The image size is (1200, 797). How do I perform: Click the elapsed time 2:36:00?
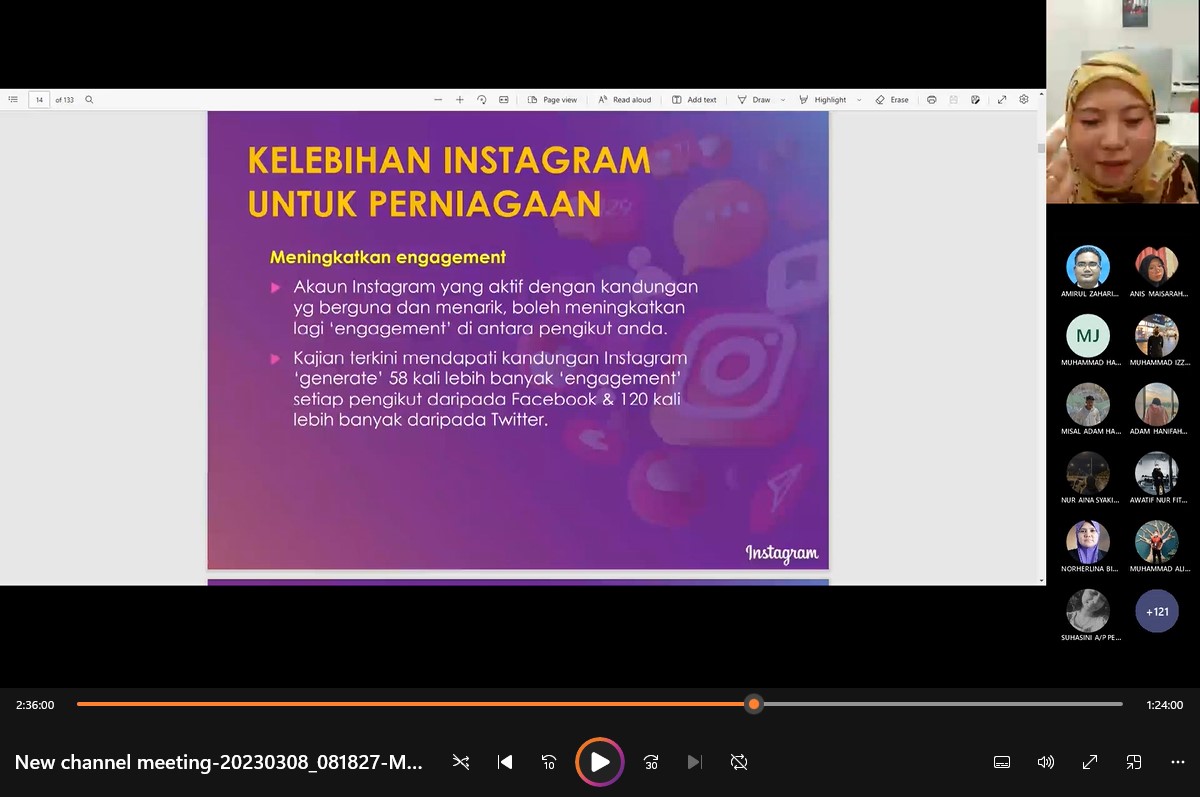tap(35, 705)
